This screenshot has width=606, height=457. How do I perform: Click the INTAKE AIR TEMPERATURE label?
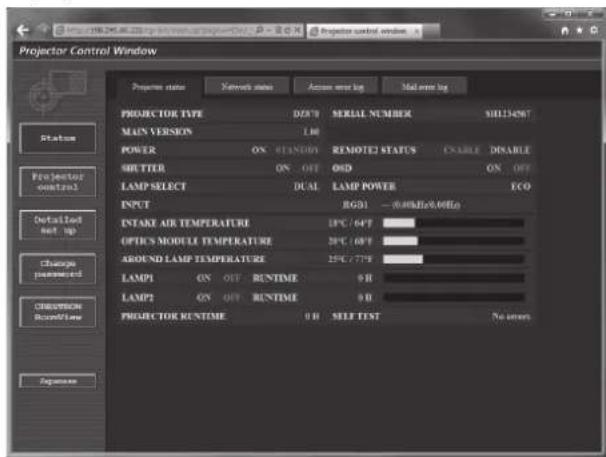[186, 223]
